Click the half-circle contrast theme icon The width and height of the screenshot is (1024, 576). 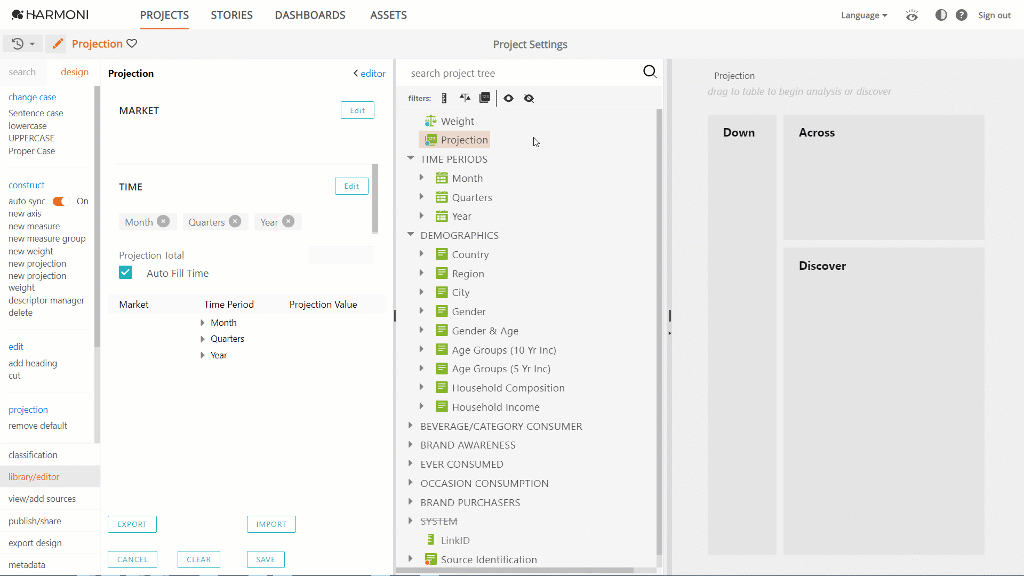point(940,15)
